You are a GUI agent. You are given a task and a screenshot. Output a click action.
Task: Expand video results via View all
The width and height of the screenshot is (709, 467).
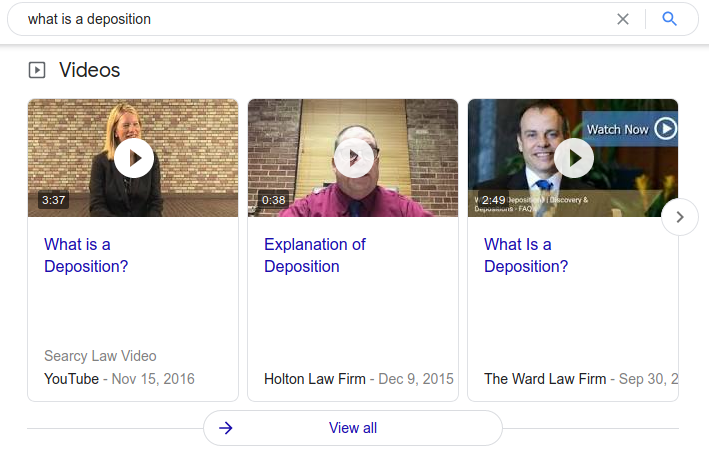click(353, 428)
